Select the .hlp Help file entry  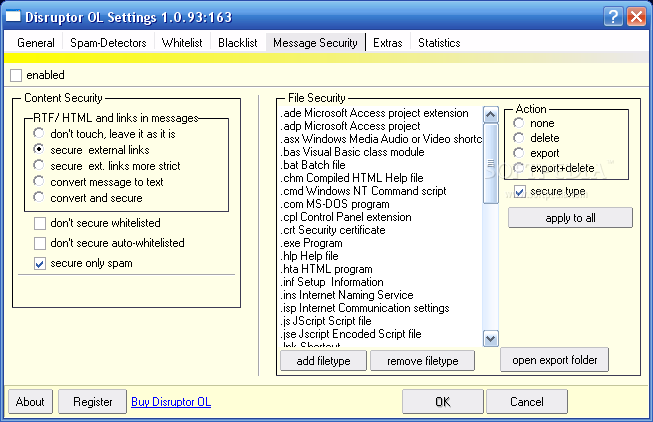[381, 256]
